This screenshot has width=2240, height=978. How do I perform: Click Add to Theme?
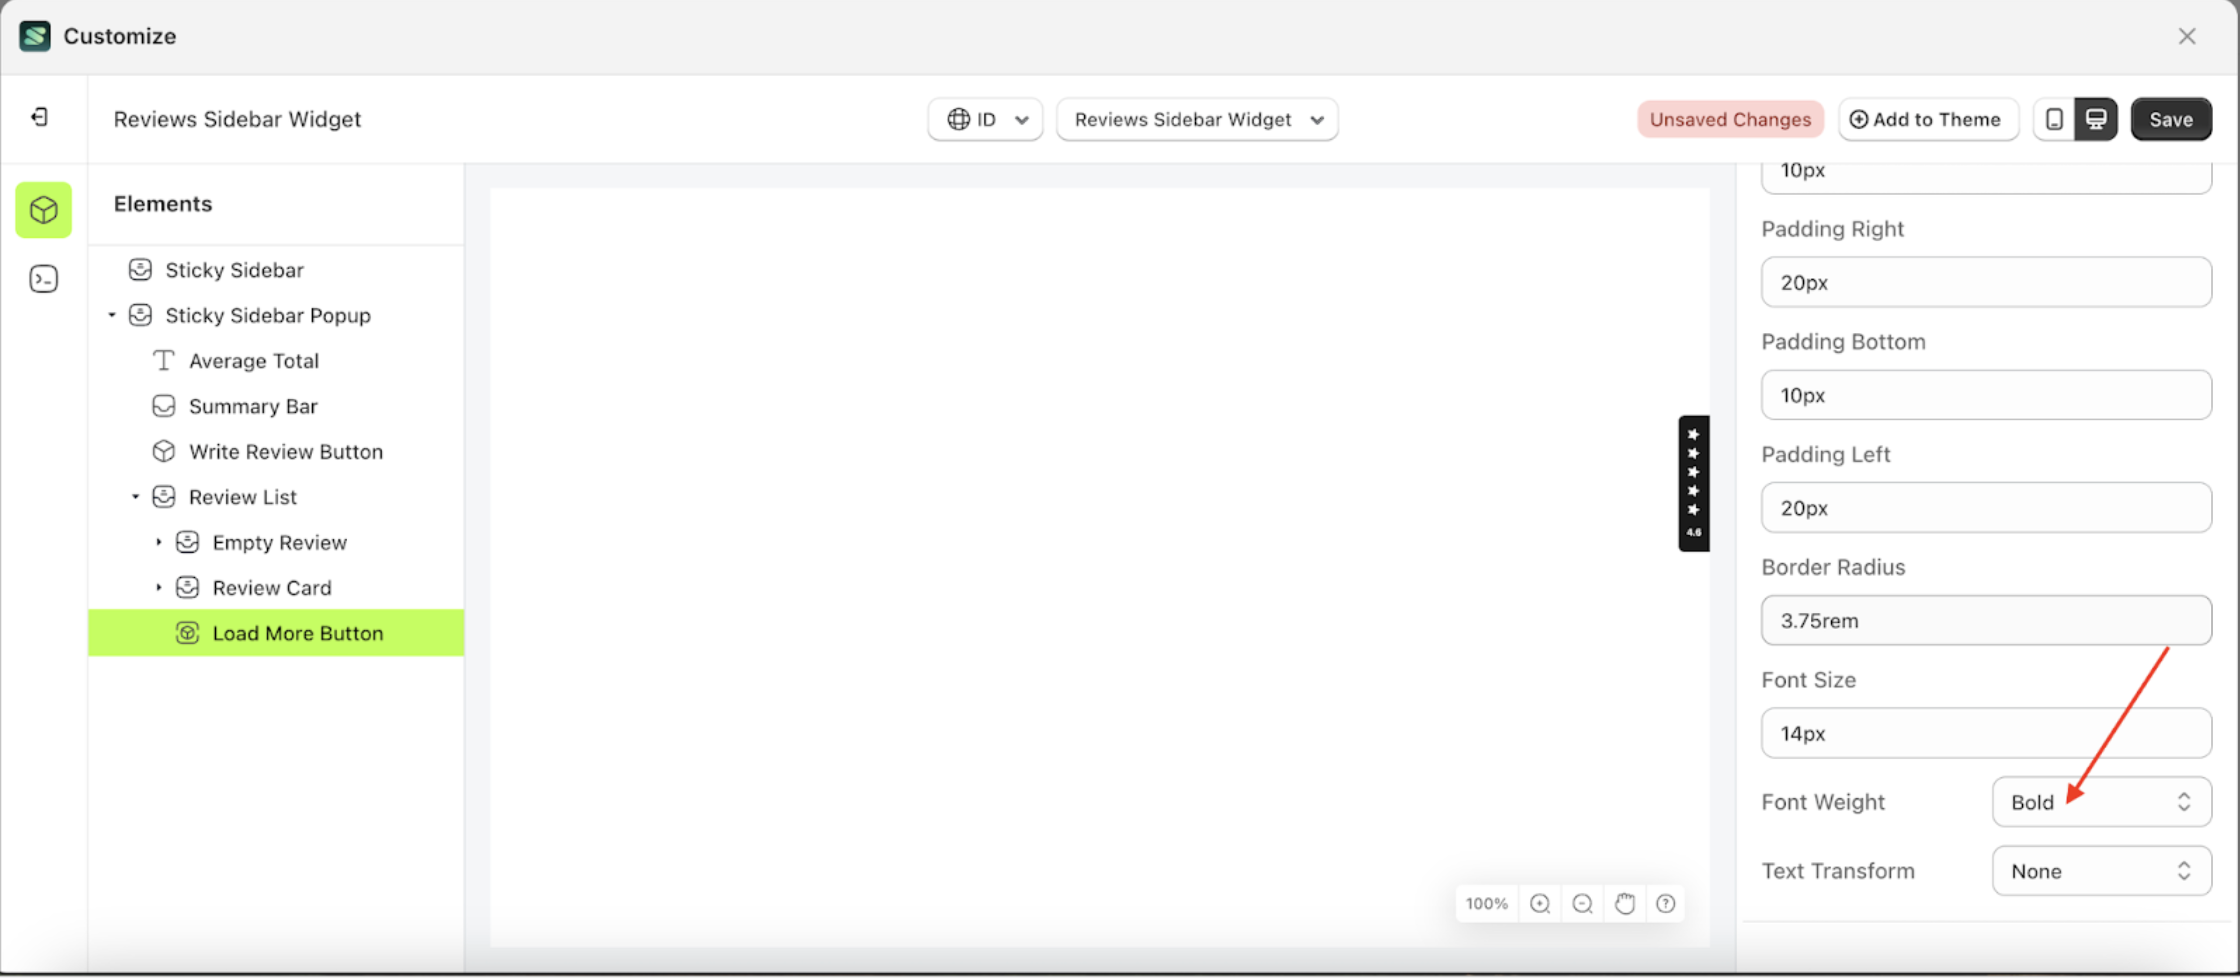tap(1928, 119)
